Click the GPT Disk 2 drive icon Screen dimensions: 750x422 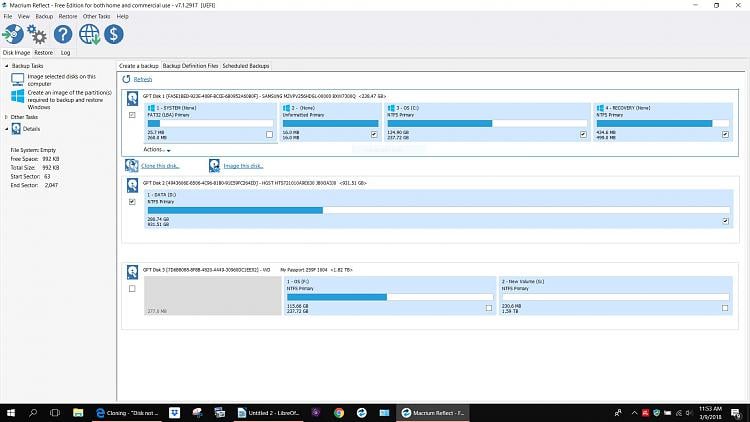pyautogui.click(x=132, y=185)
